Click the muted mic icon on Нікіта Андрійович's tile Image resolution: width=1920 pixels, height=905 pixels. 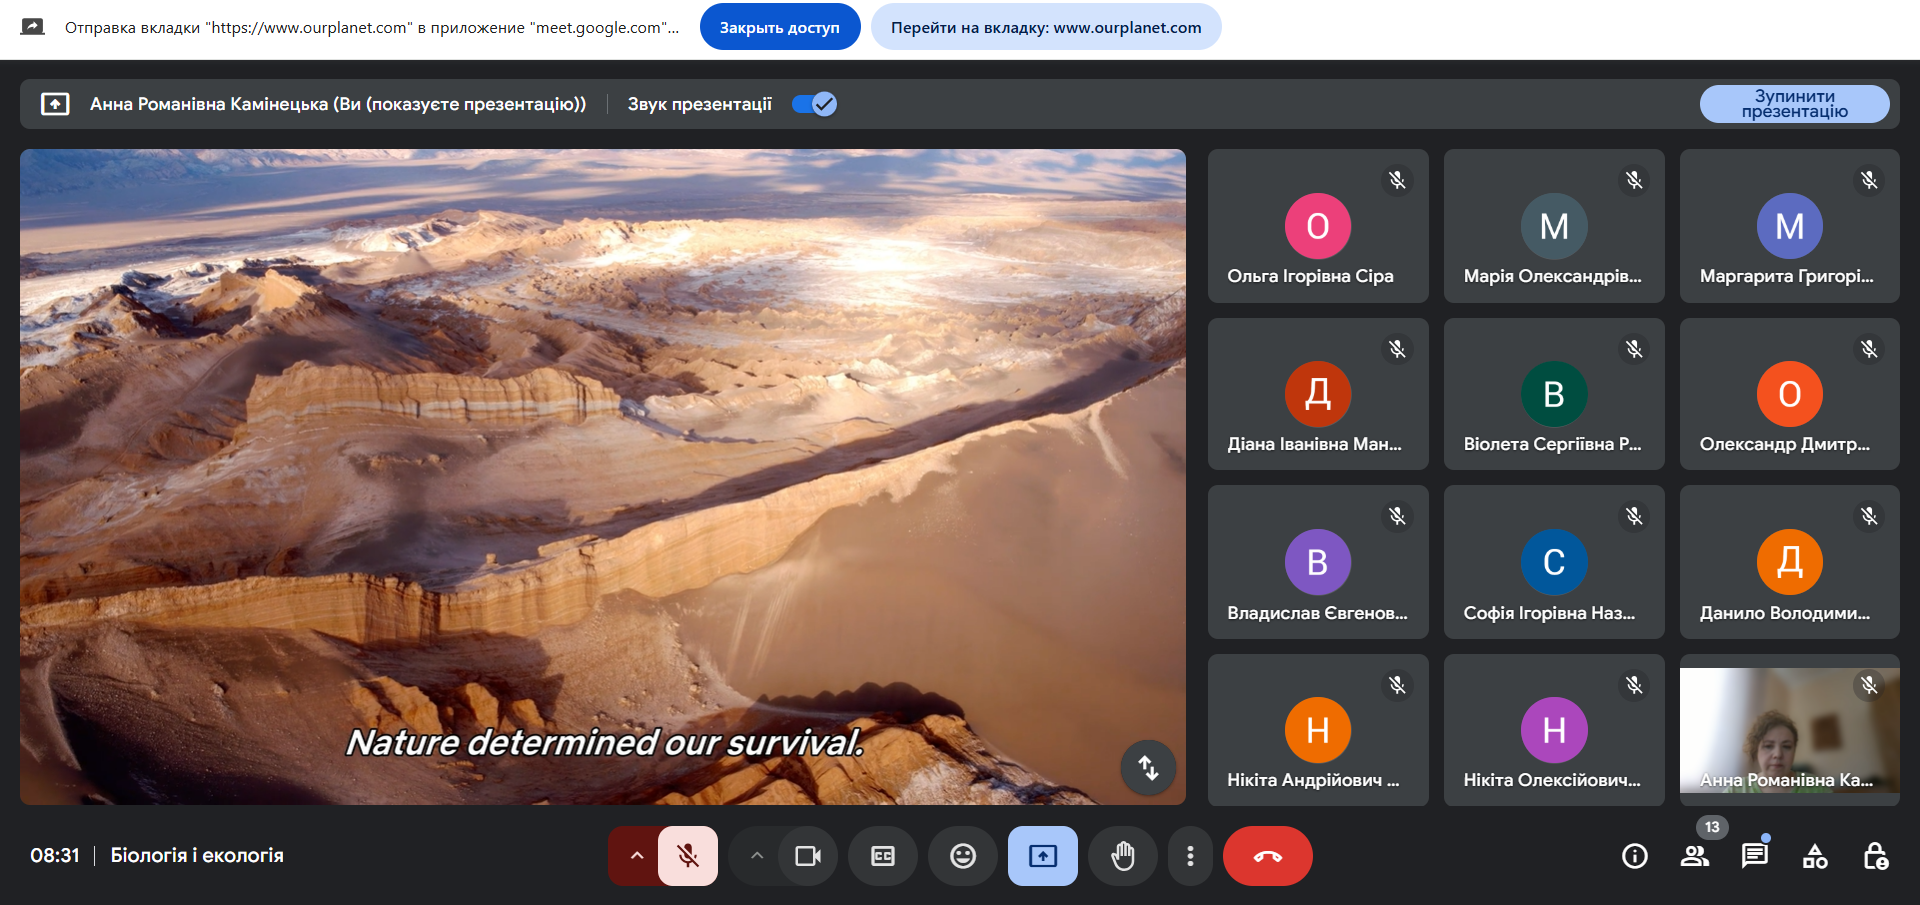pyautogui.click(x=1397, y=685)
